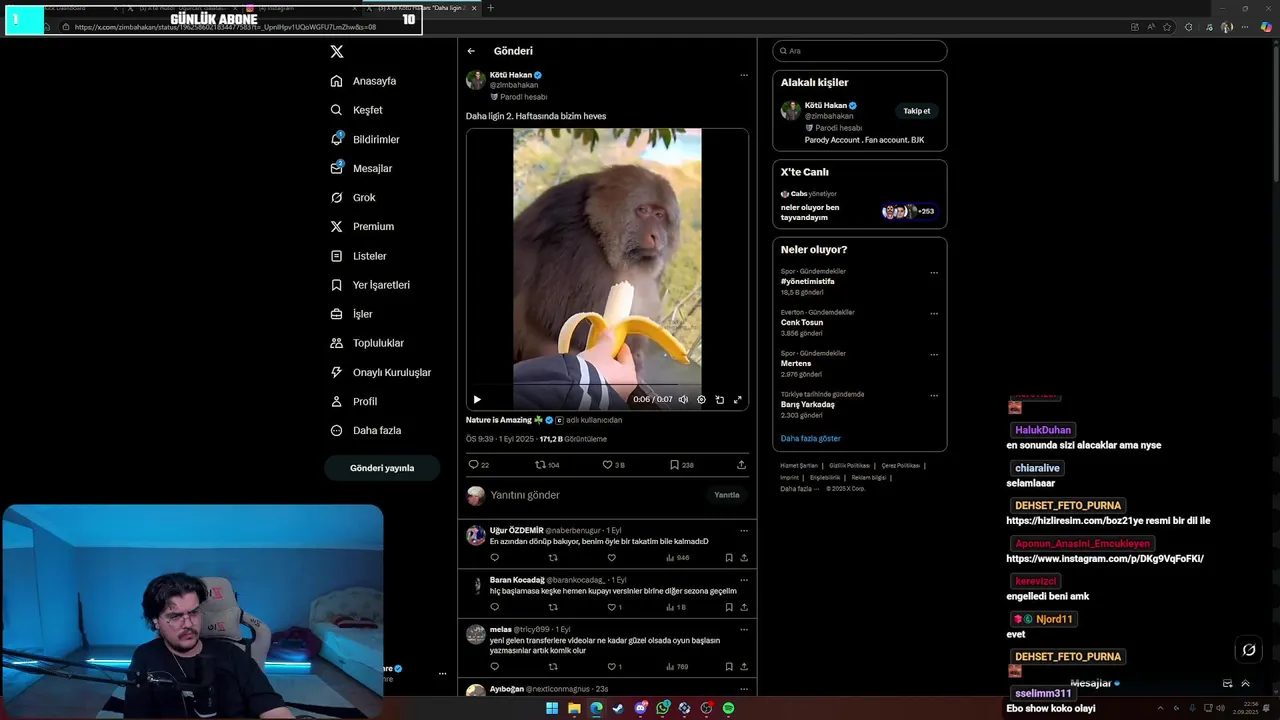The width and height of the screenshot is (1280, 720).
Task: Click Daha fazla göster link
Action: (x=811, y=439)
